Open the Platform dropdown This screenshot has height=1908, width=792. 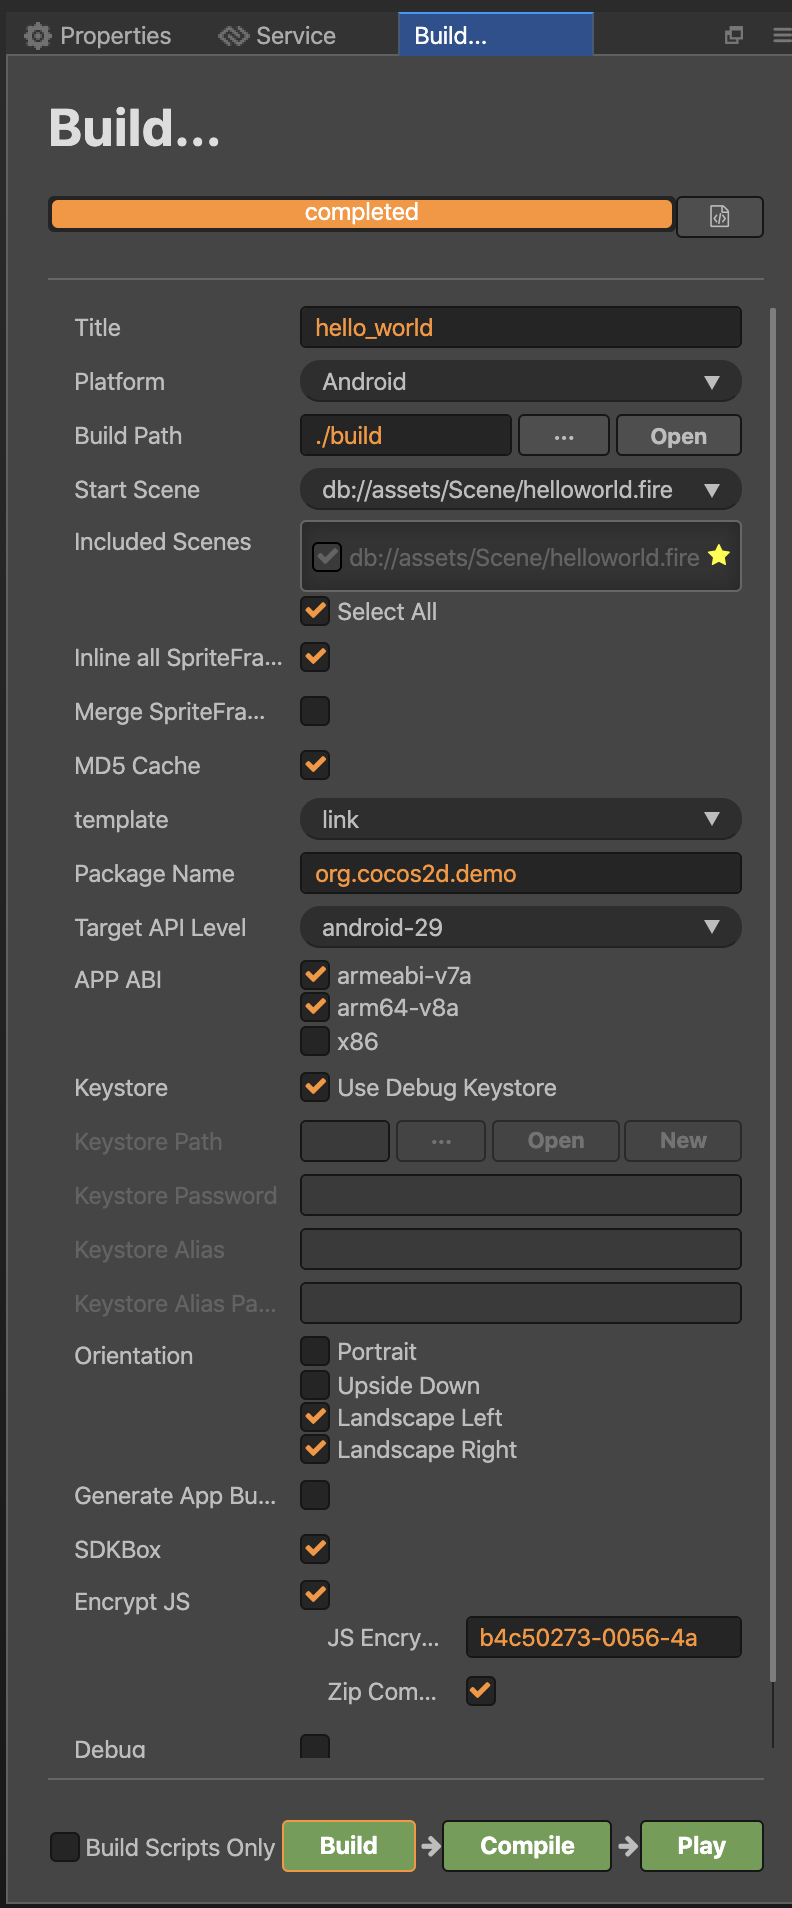(x=520, y=382)
